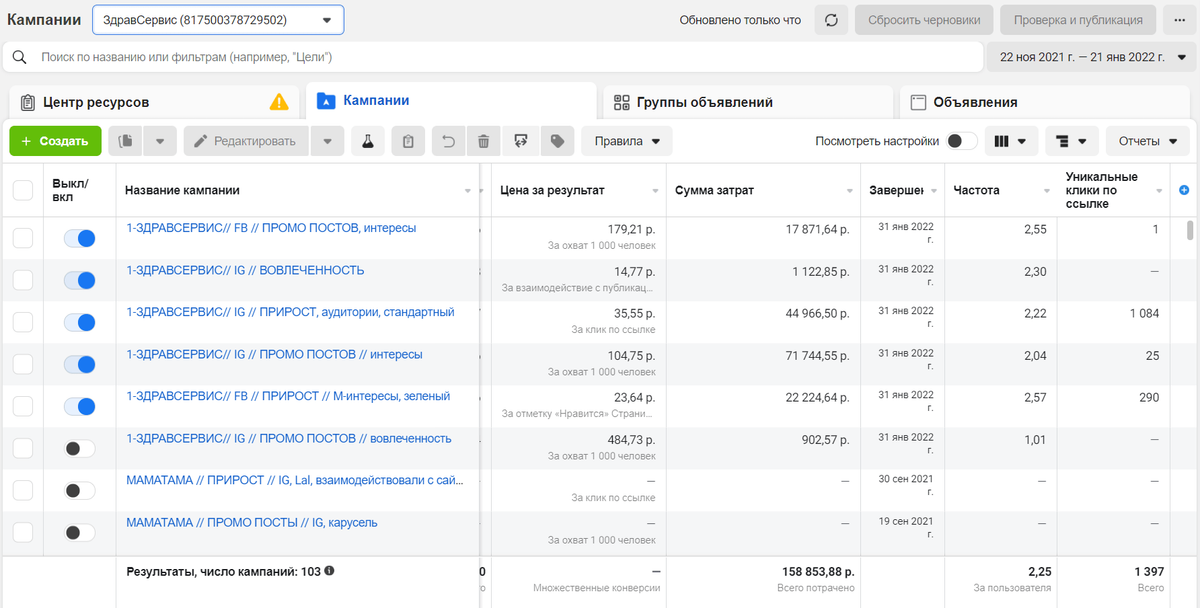This screenshot has width=1200, height=608.
Task: Open campaign IG // ПРОМО ПОСТОВ // вовлеченность
Action: pyautogui.click(x=289, y=438)
